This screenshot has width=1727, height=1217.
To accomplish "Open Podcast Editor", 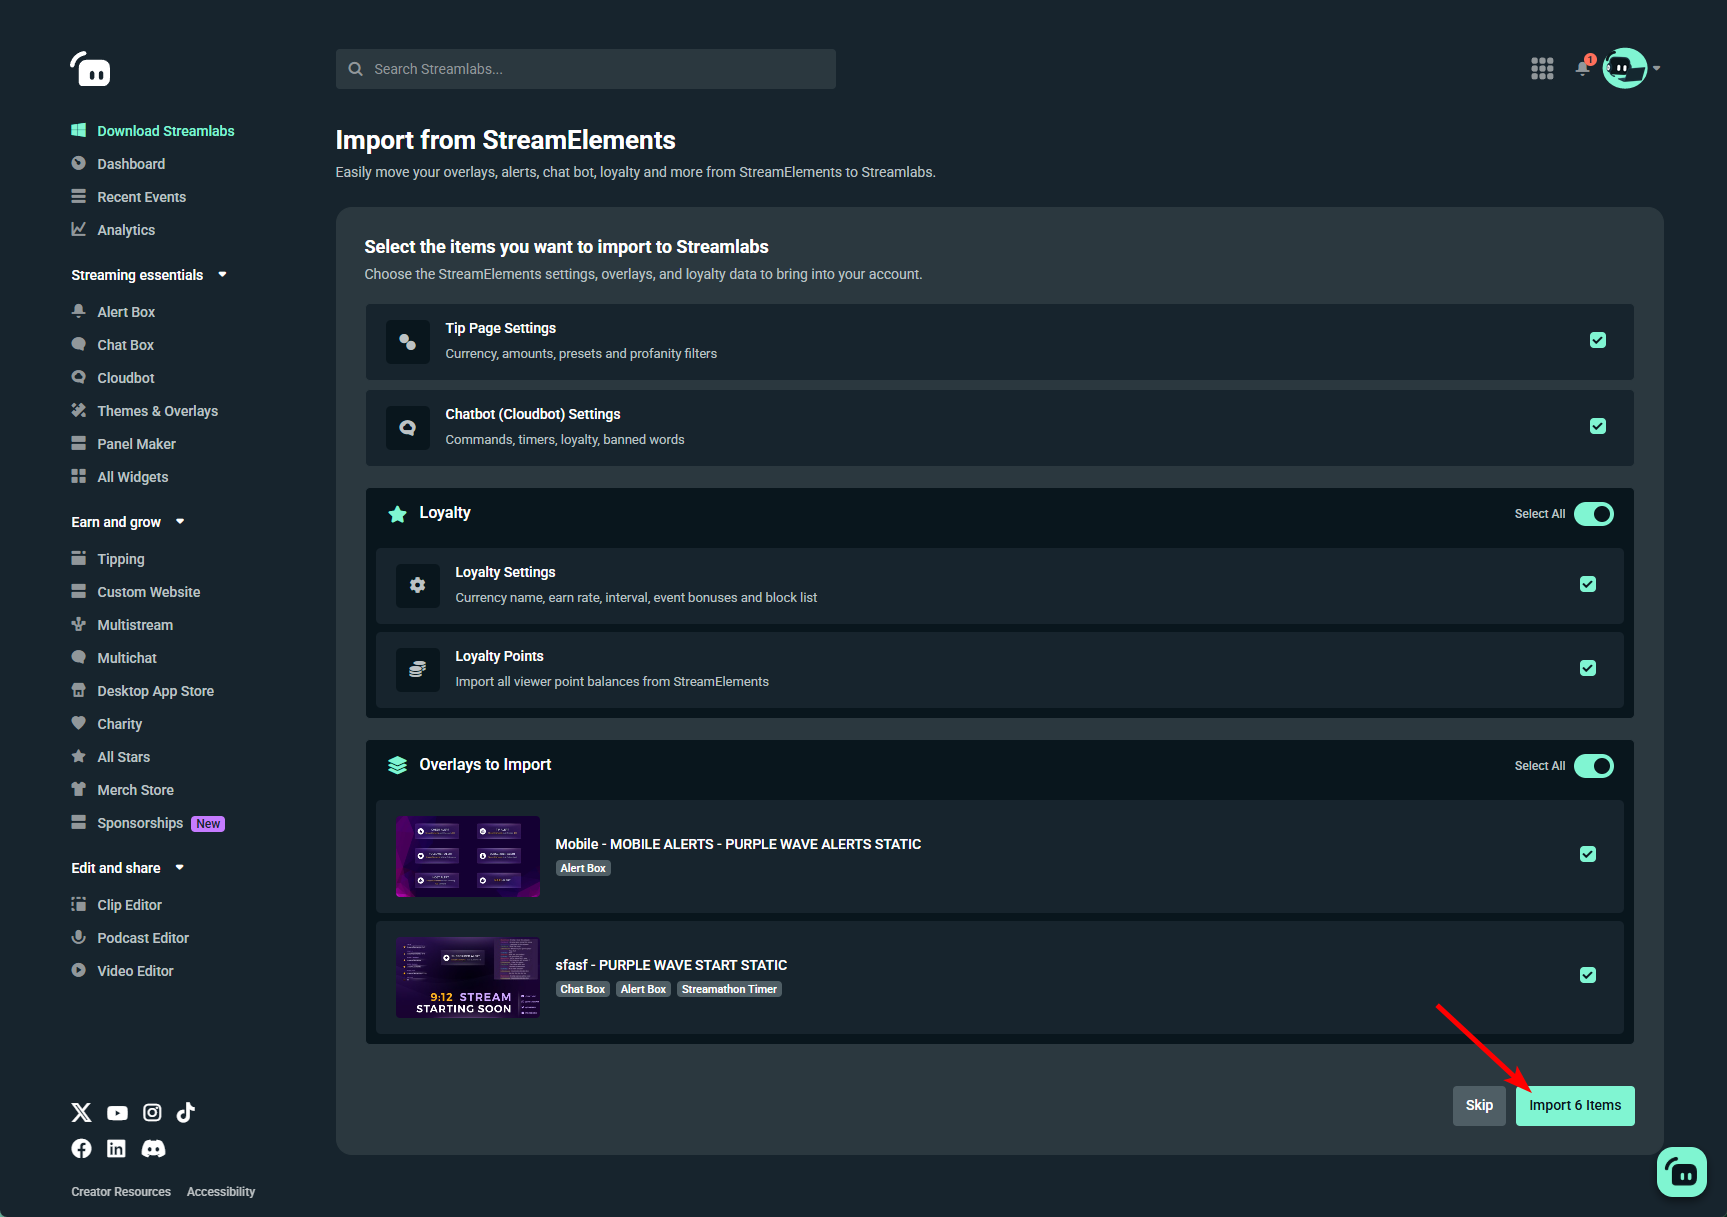I will pos(130,938).
